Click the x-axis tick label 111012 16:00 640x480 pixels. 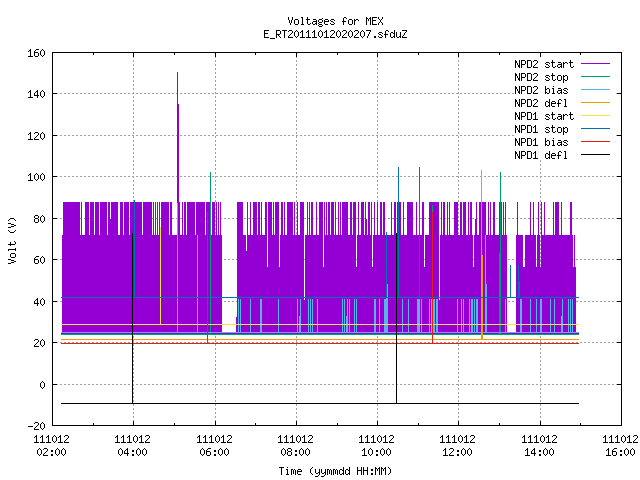[620, 446]
